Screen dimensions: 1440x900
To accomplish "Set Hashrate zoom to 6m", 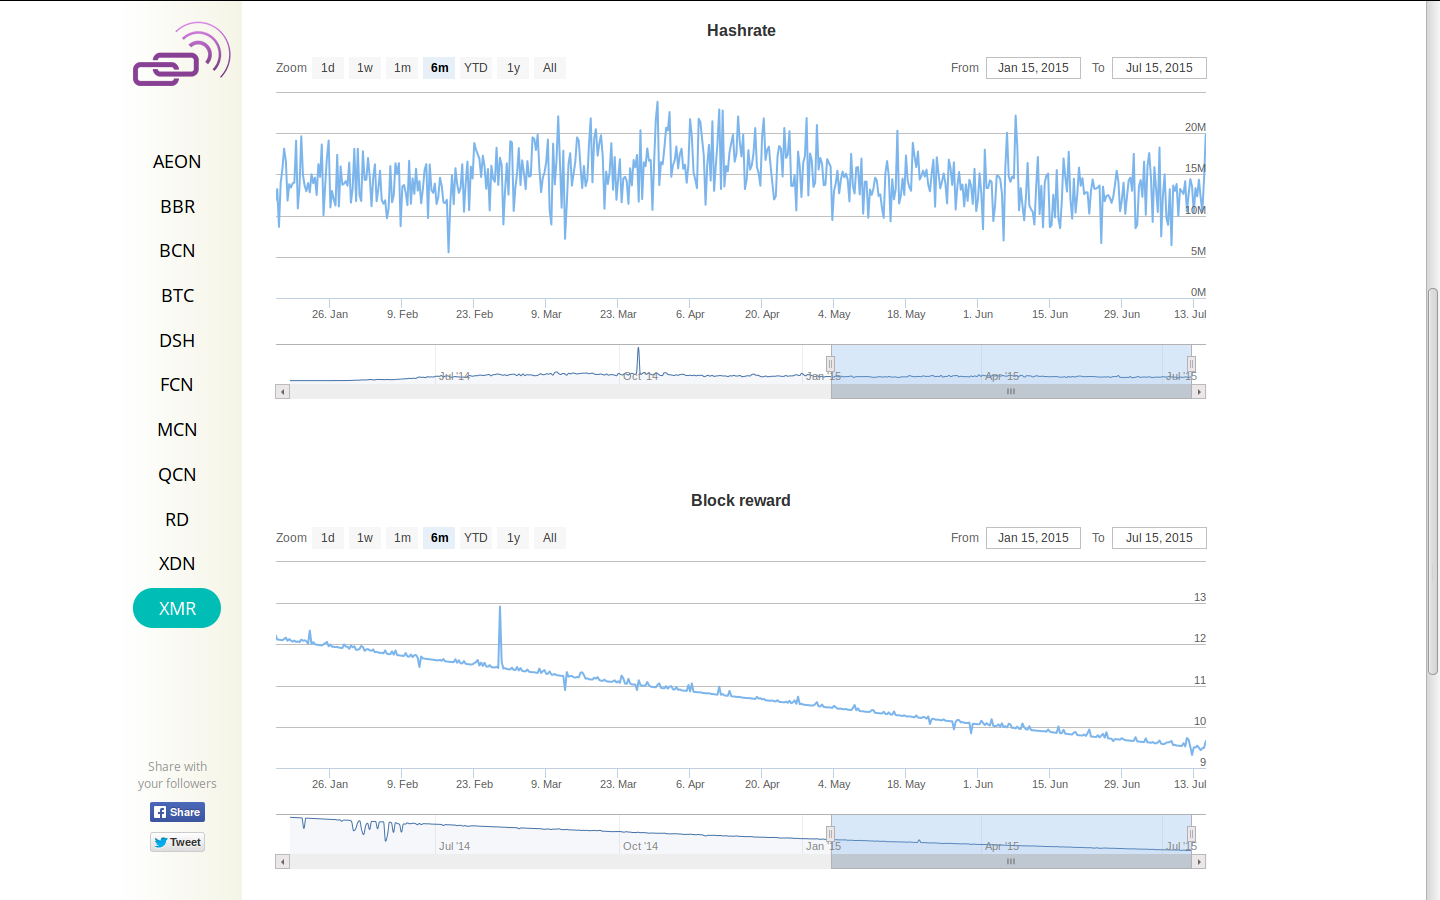I will click(x=439, y=68).
